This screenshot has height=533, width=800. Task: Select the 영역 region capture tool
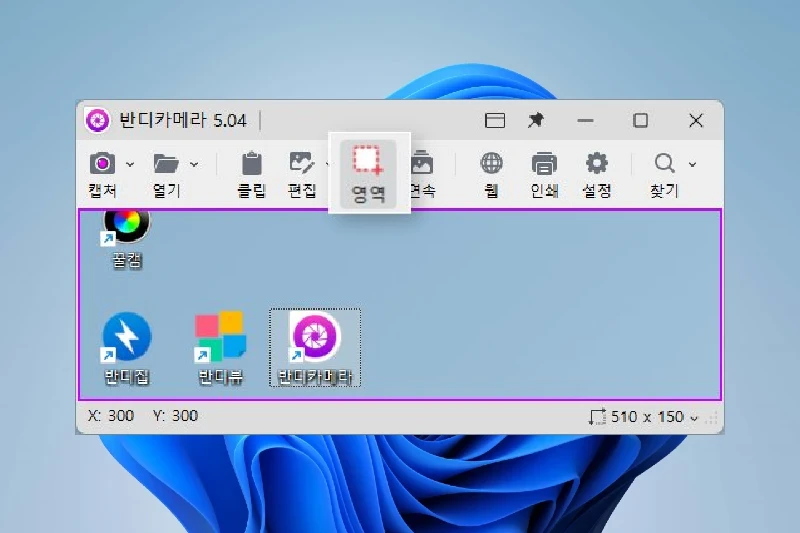point(368,173)
